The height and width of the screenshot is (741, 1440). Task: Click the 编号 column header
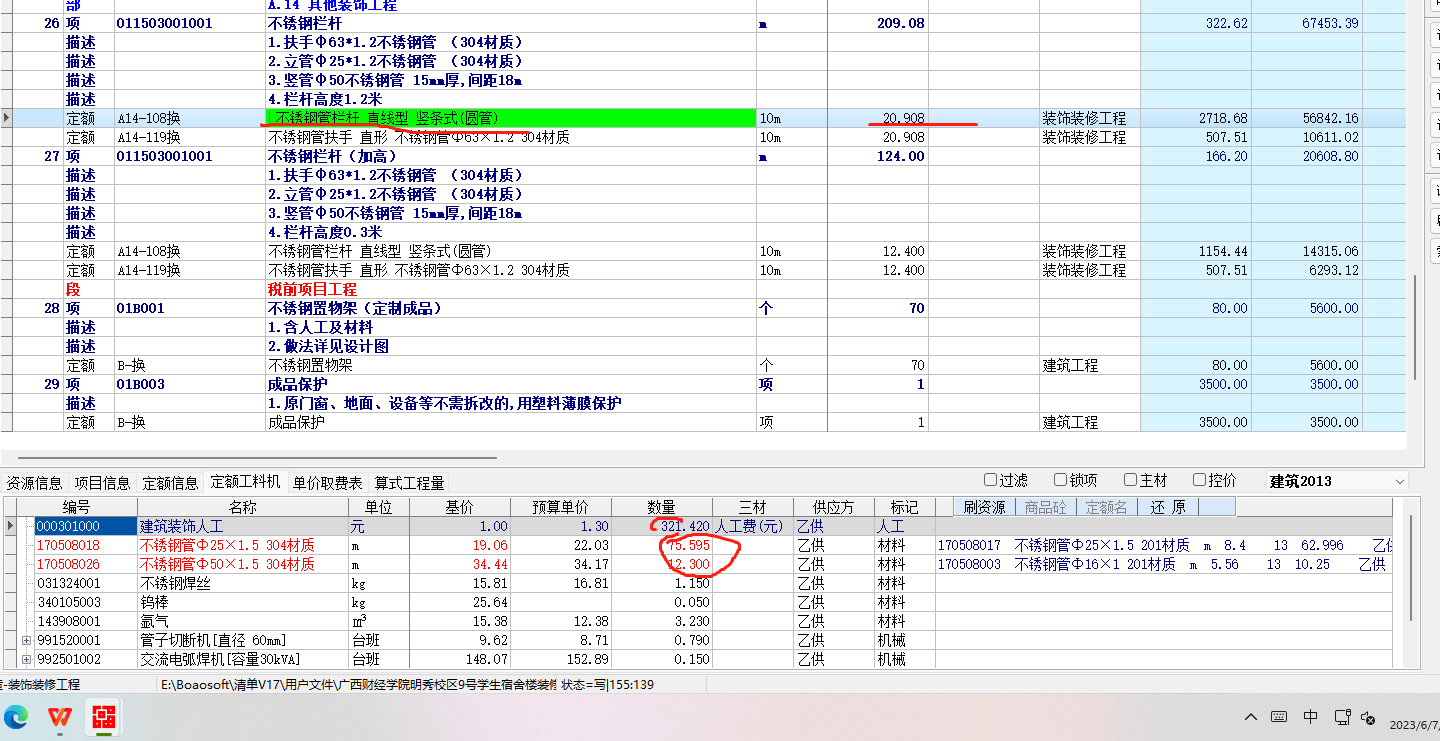76,507
